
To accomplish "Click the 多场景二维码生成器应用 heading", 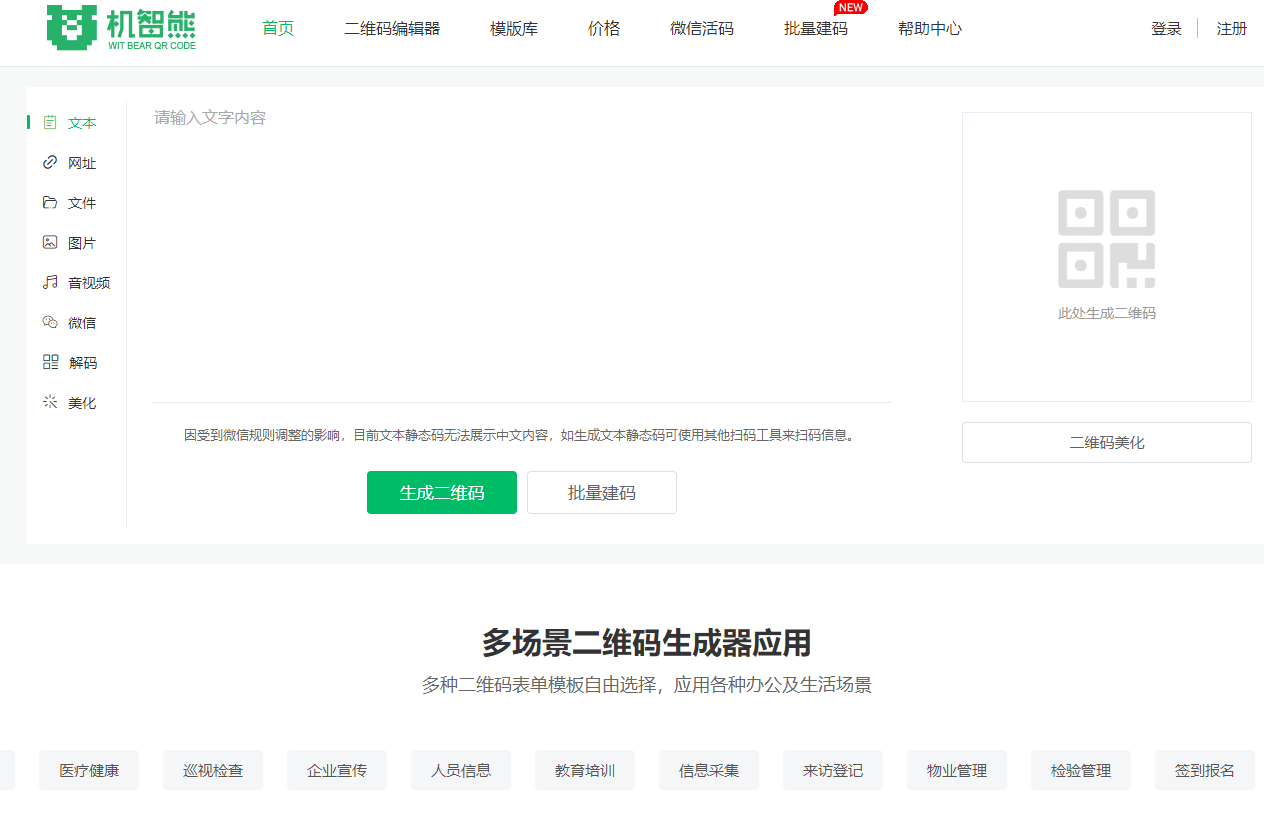I will coord(646,643).
